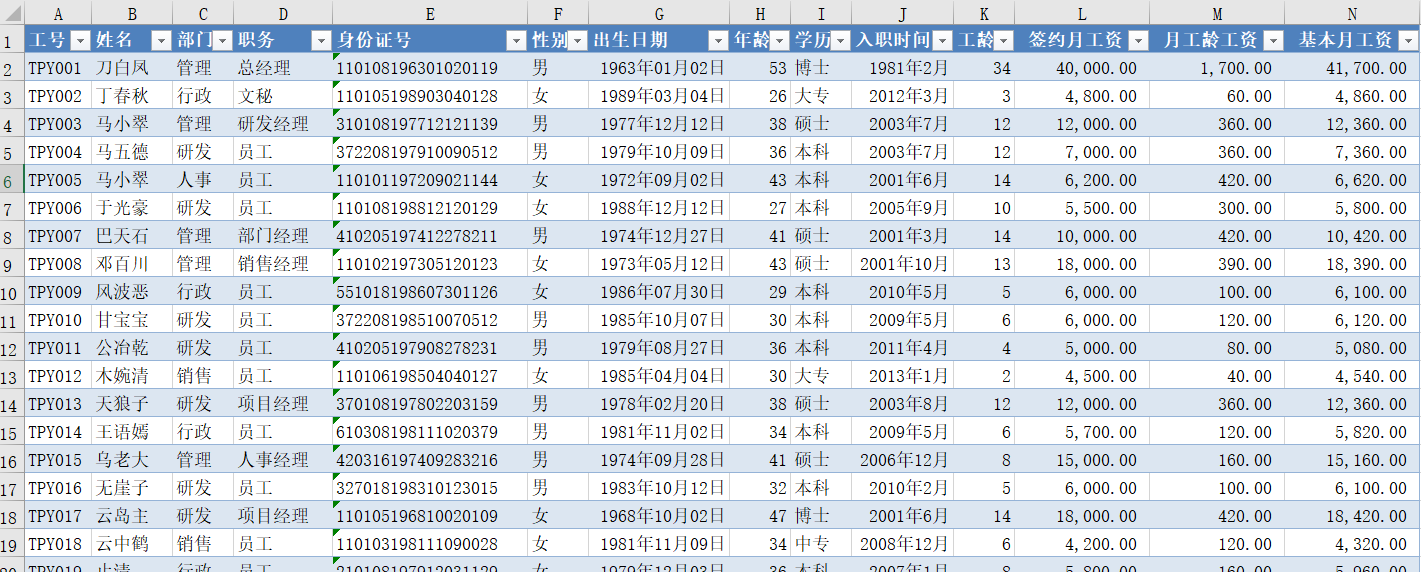Select name cell 邓百川
Screen dimensions: 1421x572
coord(132,265)
